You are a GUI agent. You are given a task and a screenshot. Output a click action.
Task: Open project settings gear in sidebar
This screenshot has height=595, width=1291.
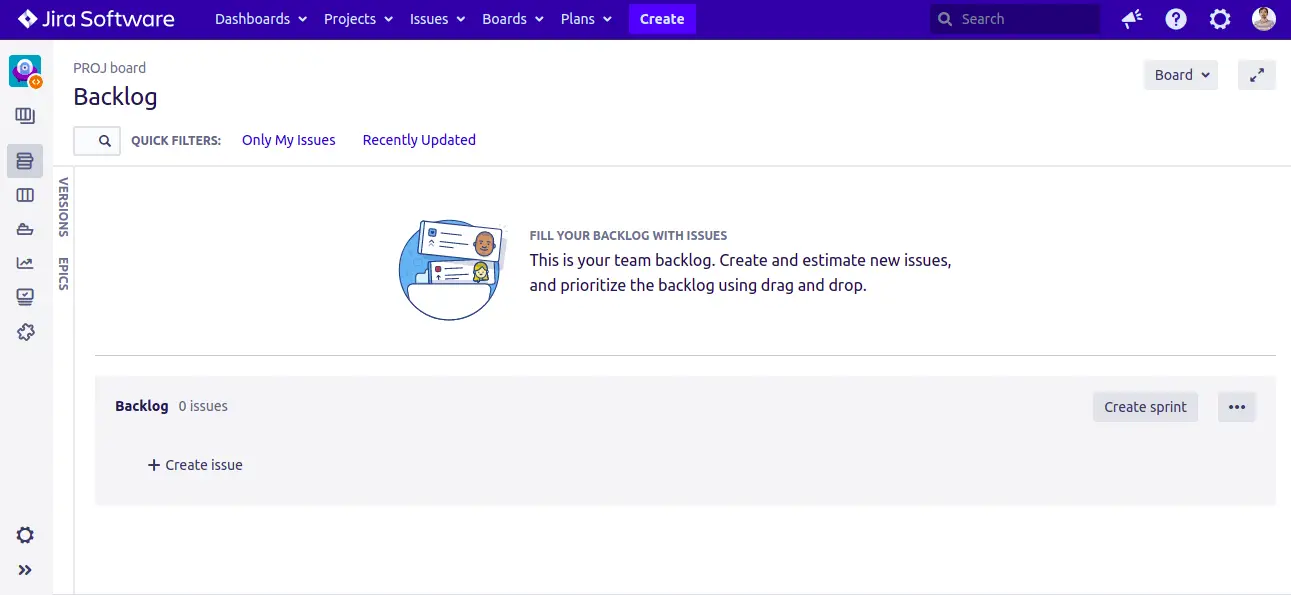point(25,535)
